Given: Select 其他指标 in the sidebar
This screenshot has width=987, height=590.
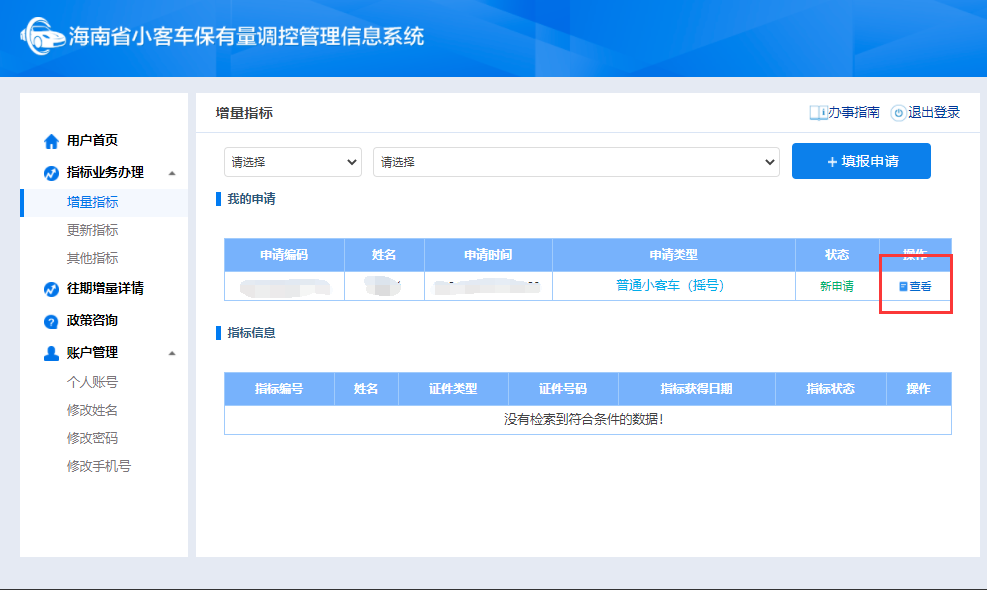Looking at the screenshot, I should point(92,258).
